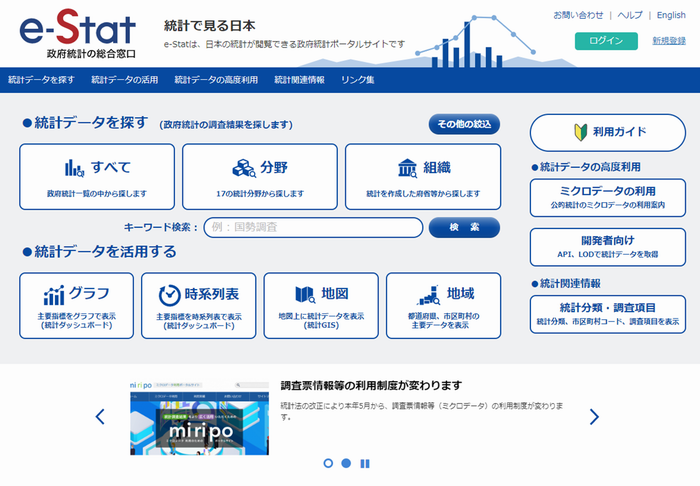Image resolution: width=700 pixels, height=486 pixels.
Task: Click 政府統計一覧の中から探します text
Action: (97, 194)
